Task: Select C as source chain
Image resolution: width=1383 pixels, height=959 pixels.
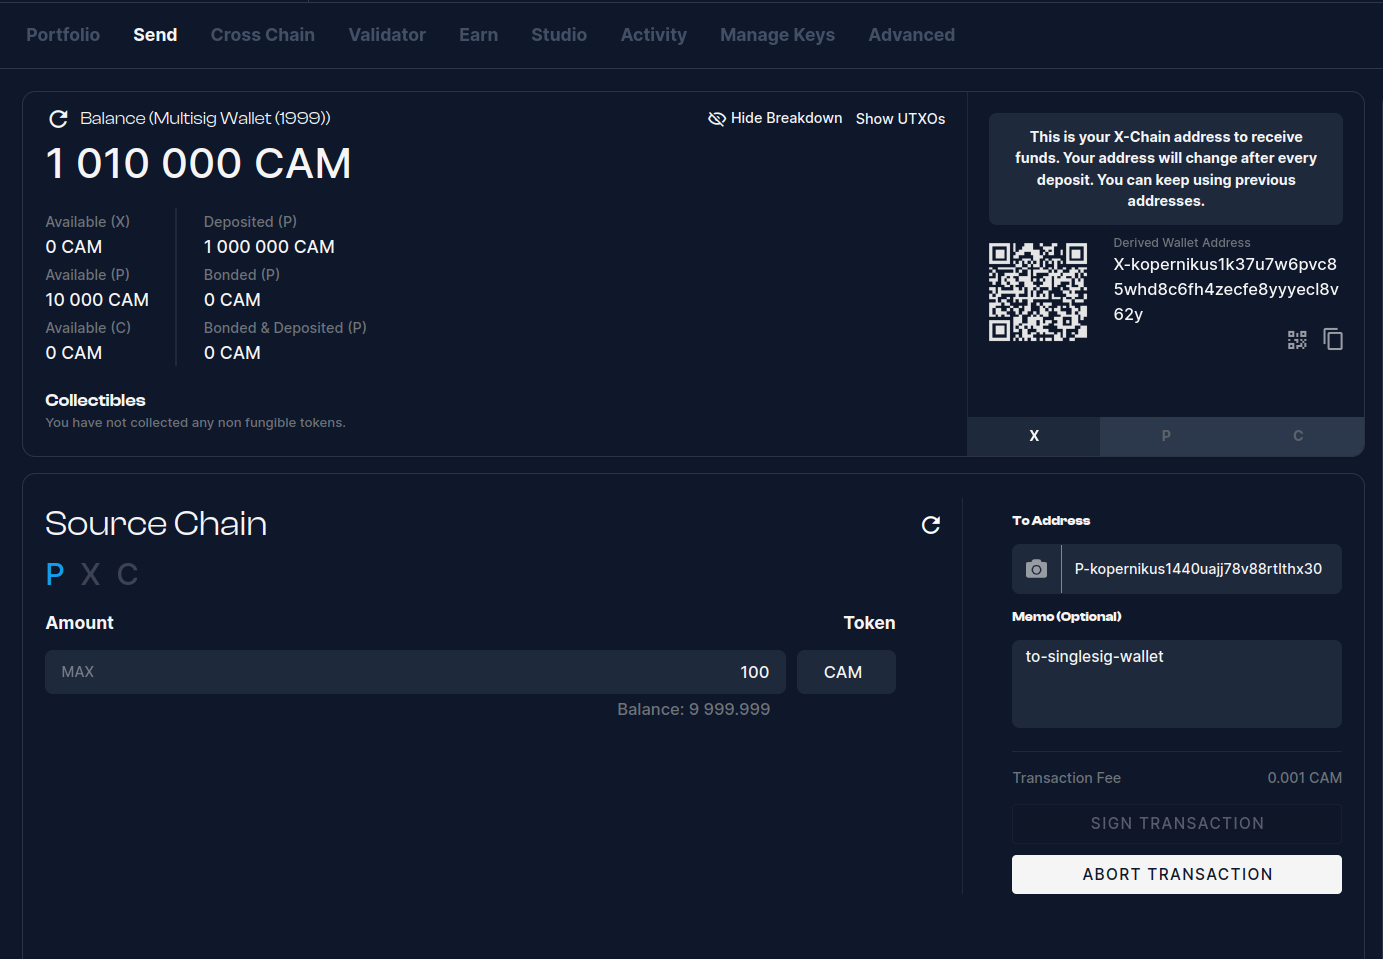Action: pyautogui.click(x=127, y=574)
